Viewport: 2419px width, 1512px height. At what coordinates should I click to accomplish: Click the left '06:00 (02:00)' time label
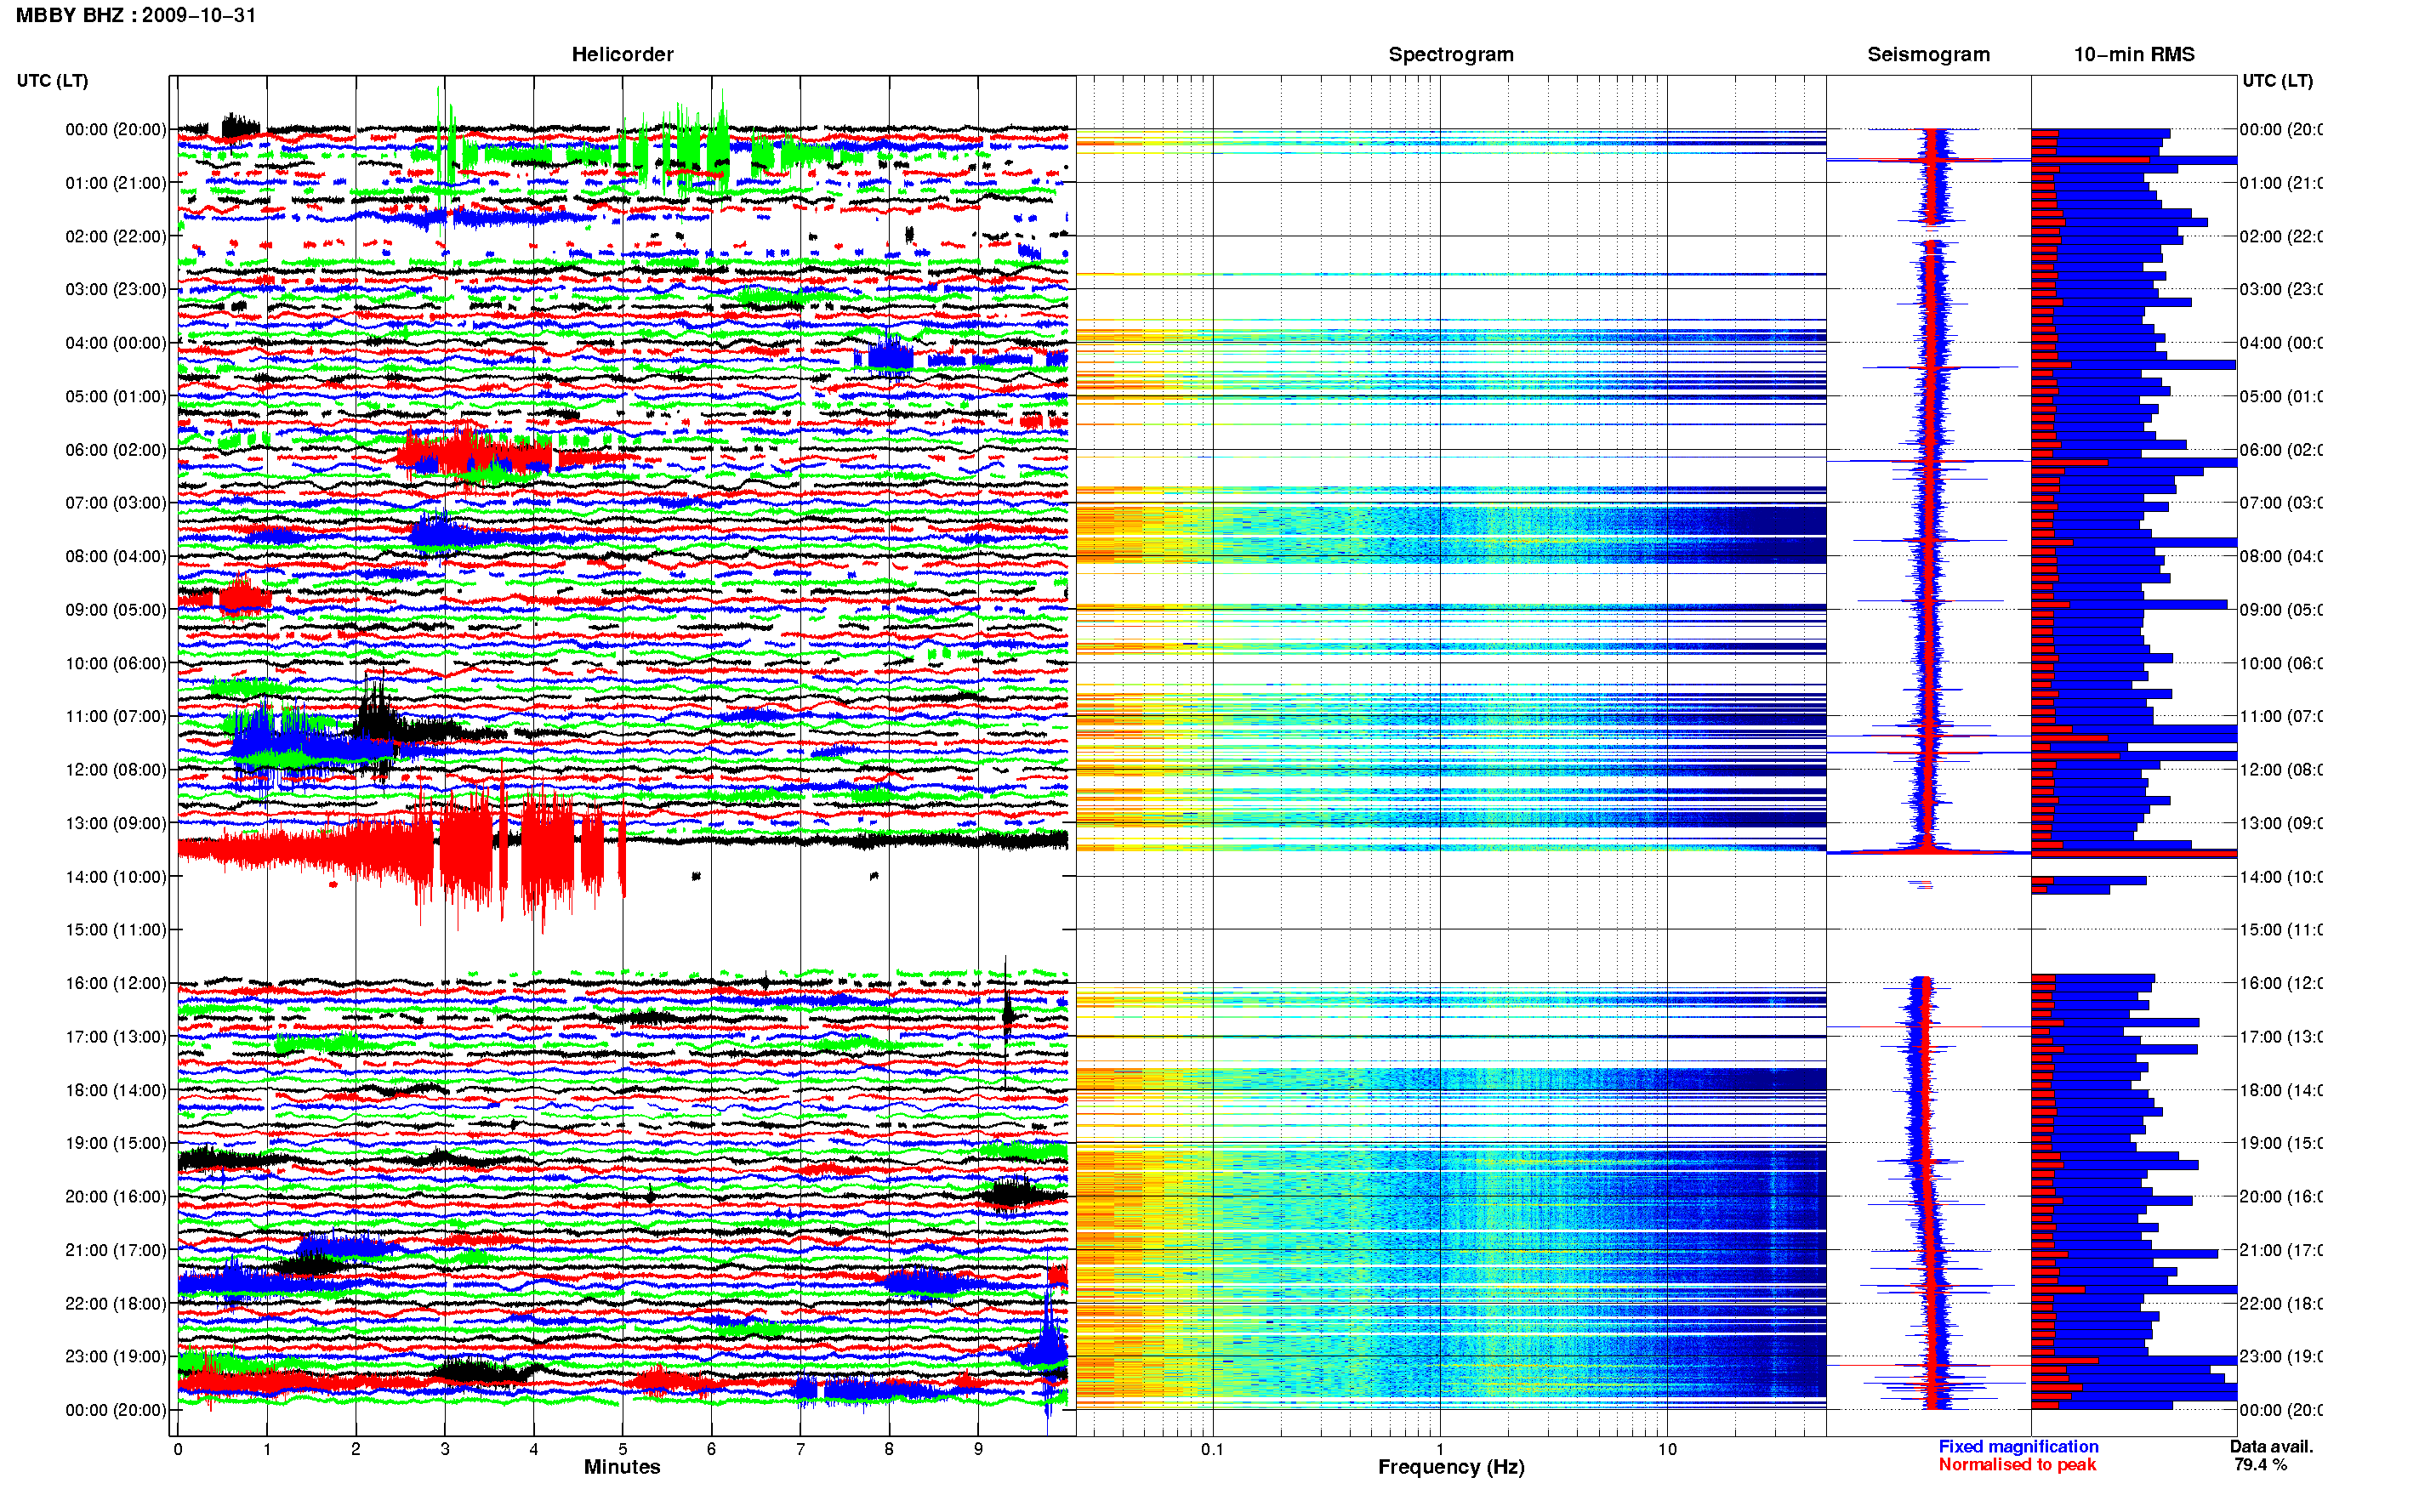click(x=116, y=450)
